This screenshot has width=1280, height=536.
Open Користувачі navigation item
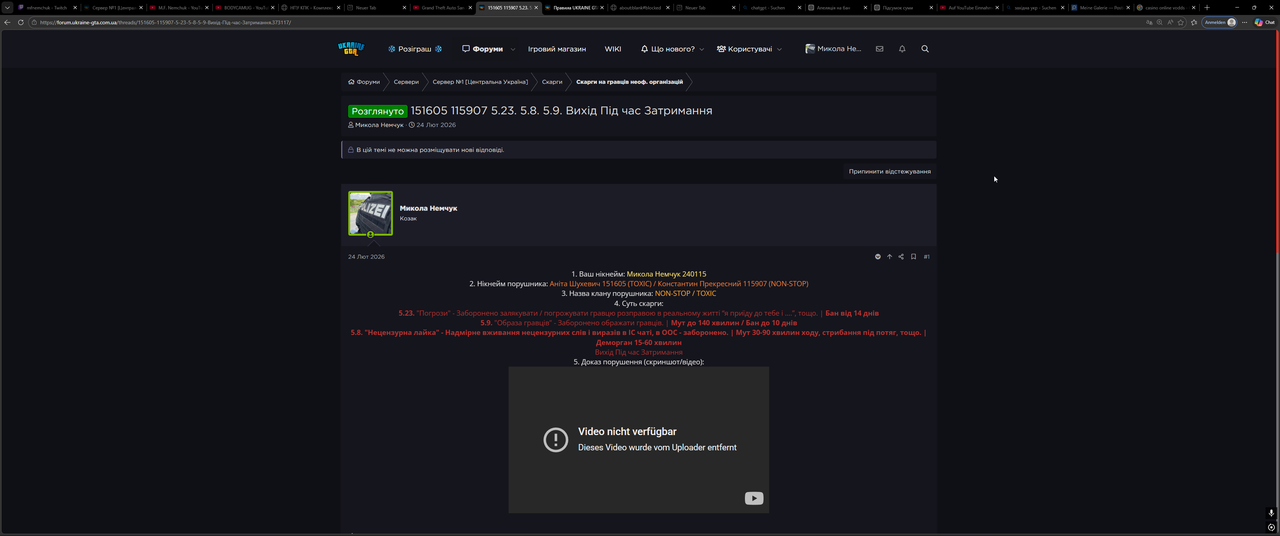[x=744, y=49]
